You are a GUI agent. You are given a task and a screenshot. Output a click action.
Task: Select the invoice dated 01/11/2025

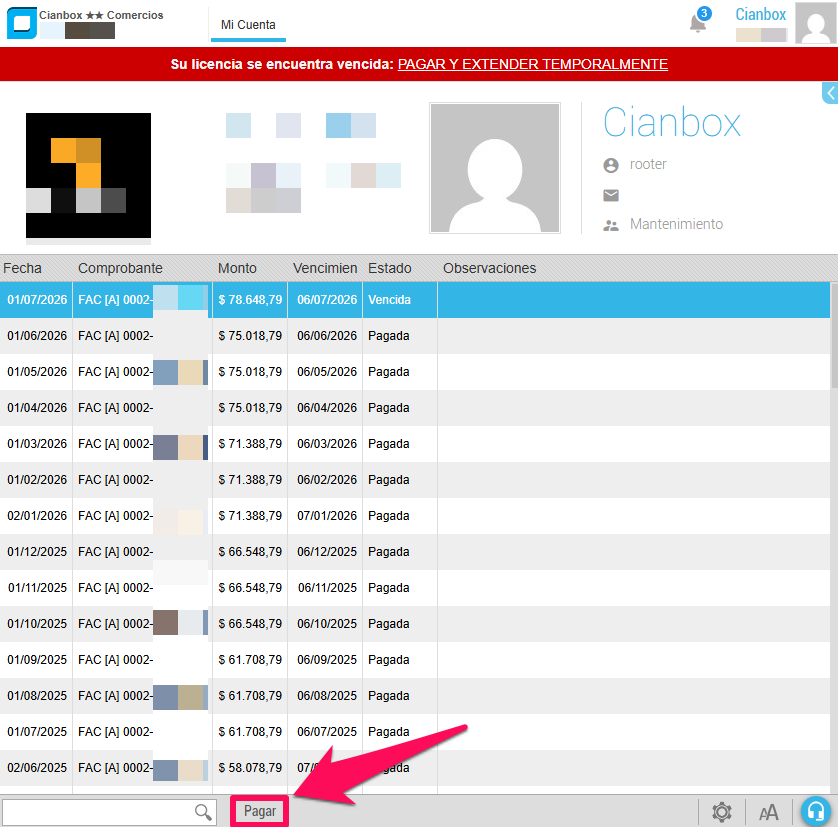click(415, 588)
